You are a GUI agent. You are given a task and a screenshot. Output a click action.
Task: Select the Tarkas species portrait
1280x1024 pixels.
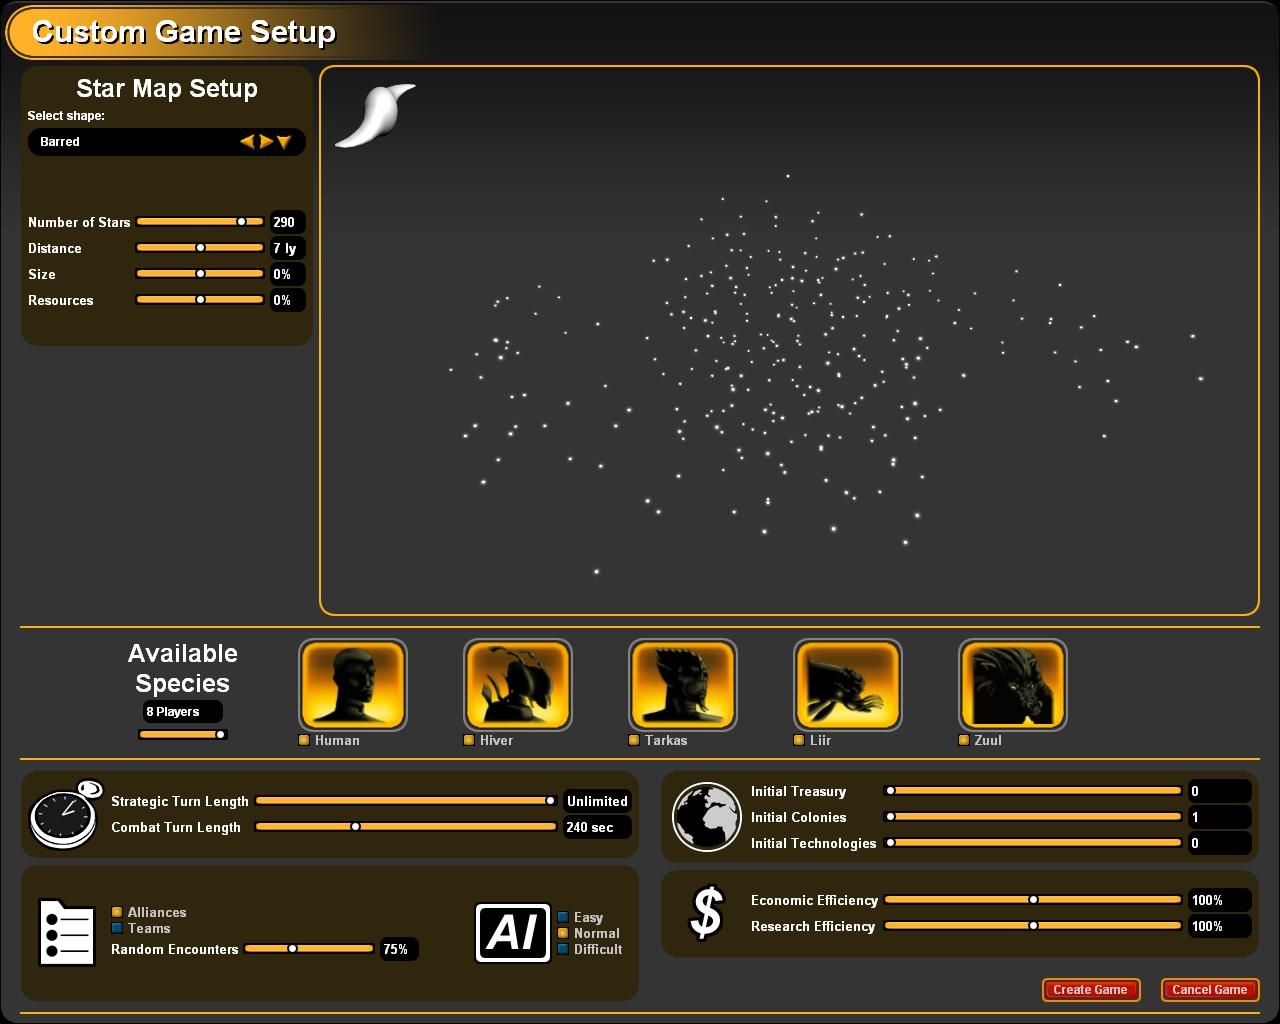(x=682, y=685)
